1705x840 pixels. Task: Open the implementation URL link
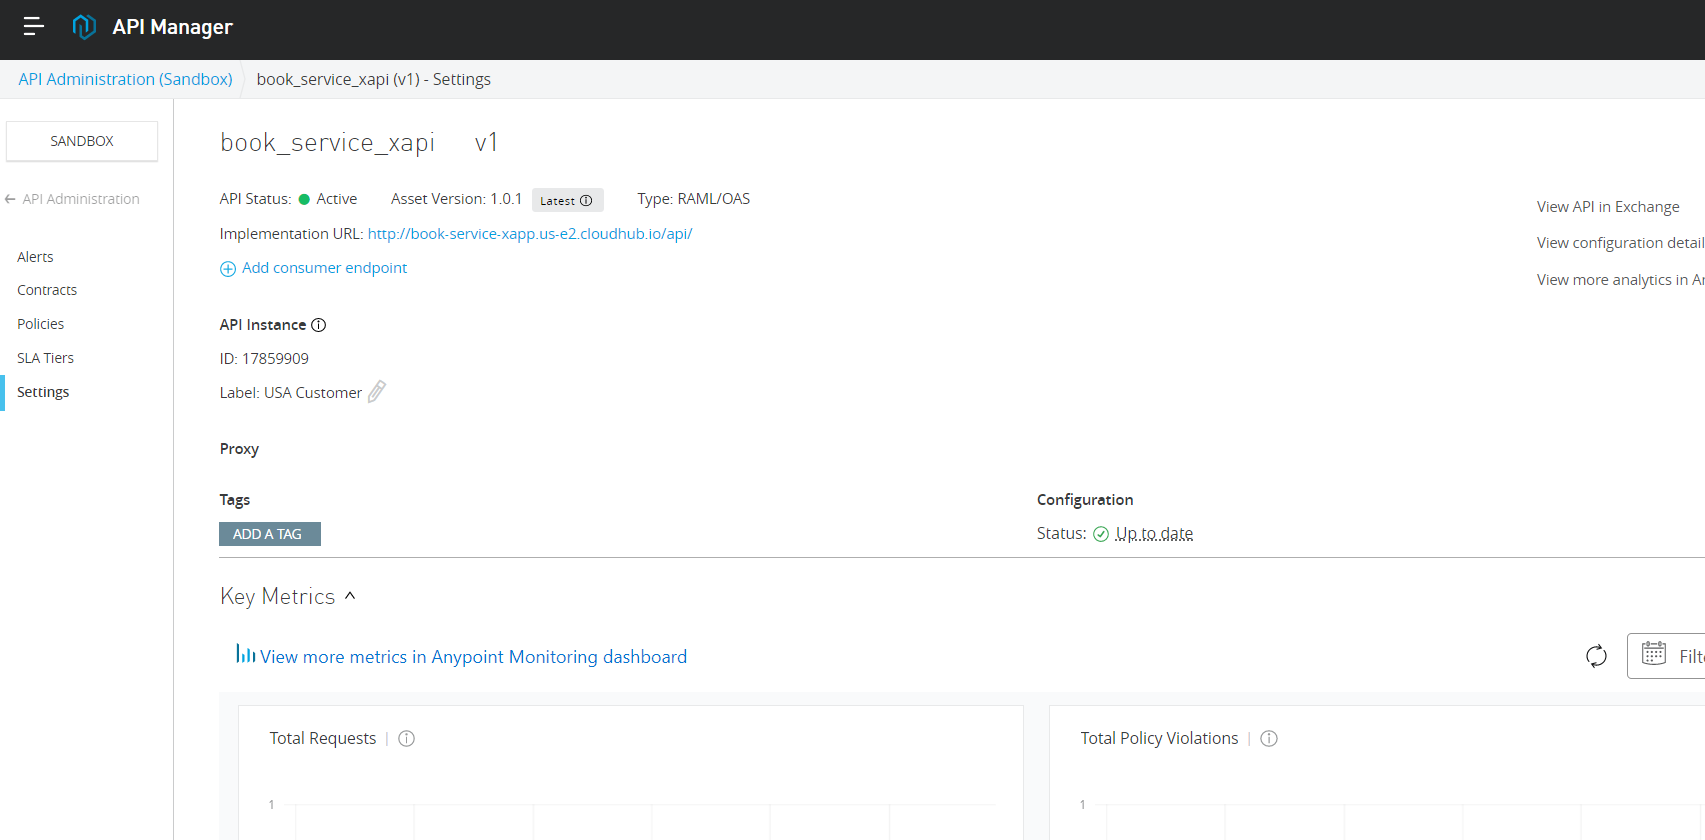530,234
